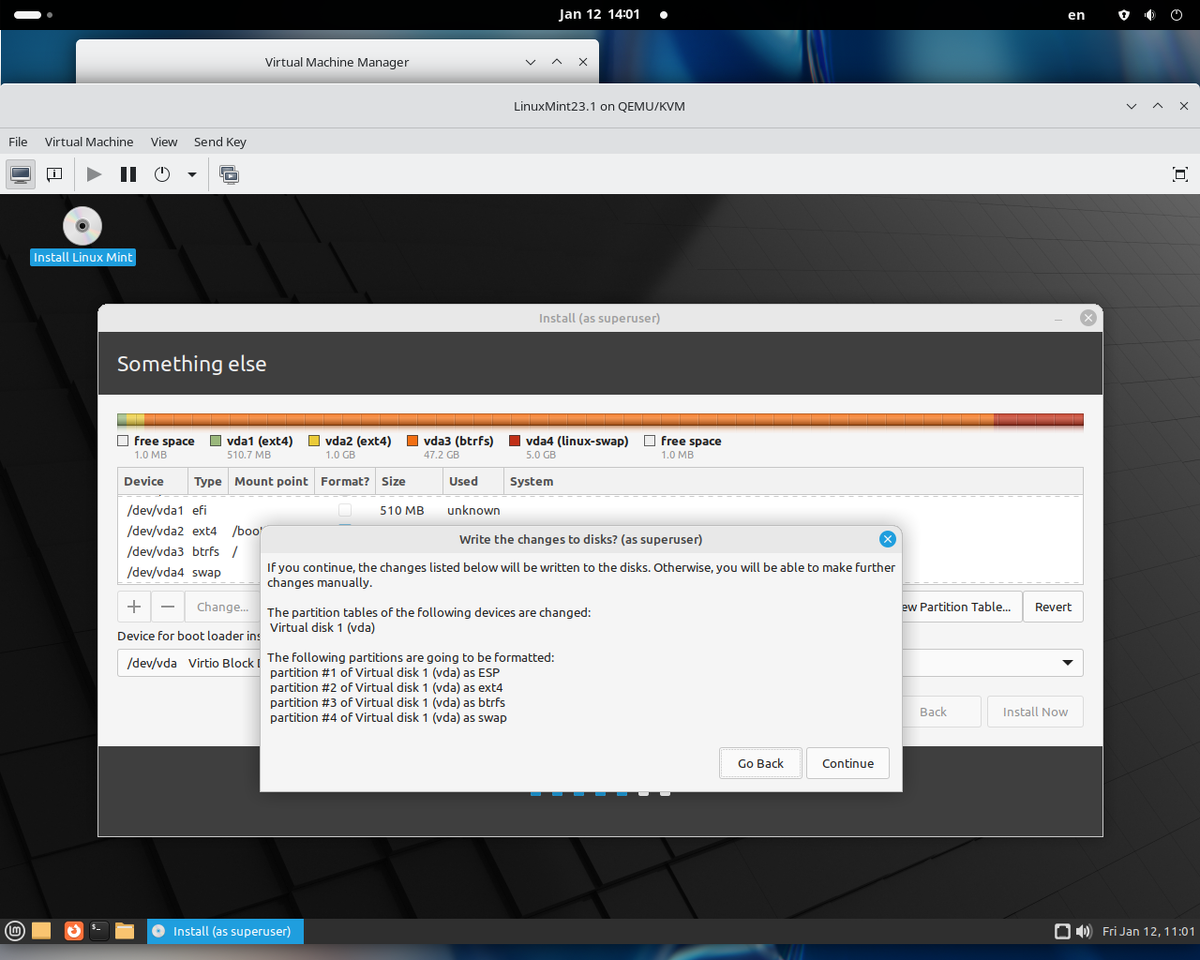Launch the Terminal from the Mint panel
Viewport: 1200px width, 960px height.
99,931
